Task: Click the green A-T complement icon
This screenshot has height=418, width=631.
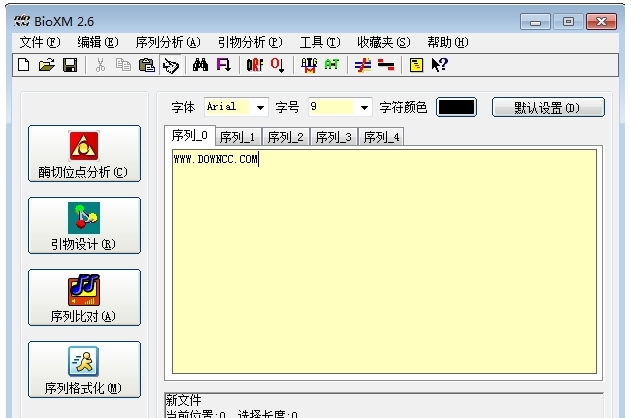Action: click(x=332, y=64)
